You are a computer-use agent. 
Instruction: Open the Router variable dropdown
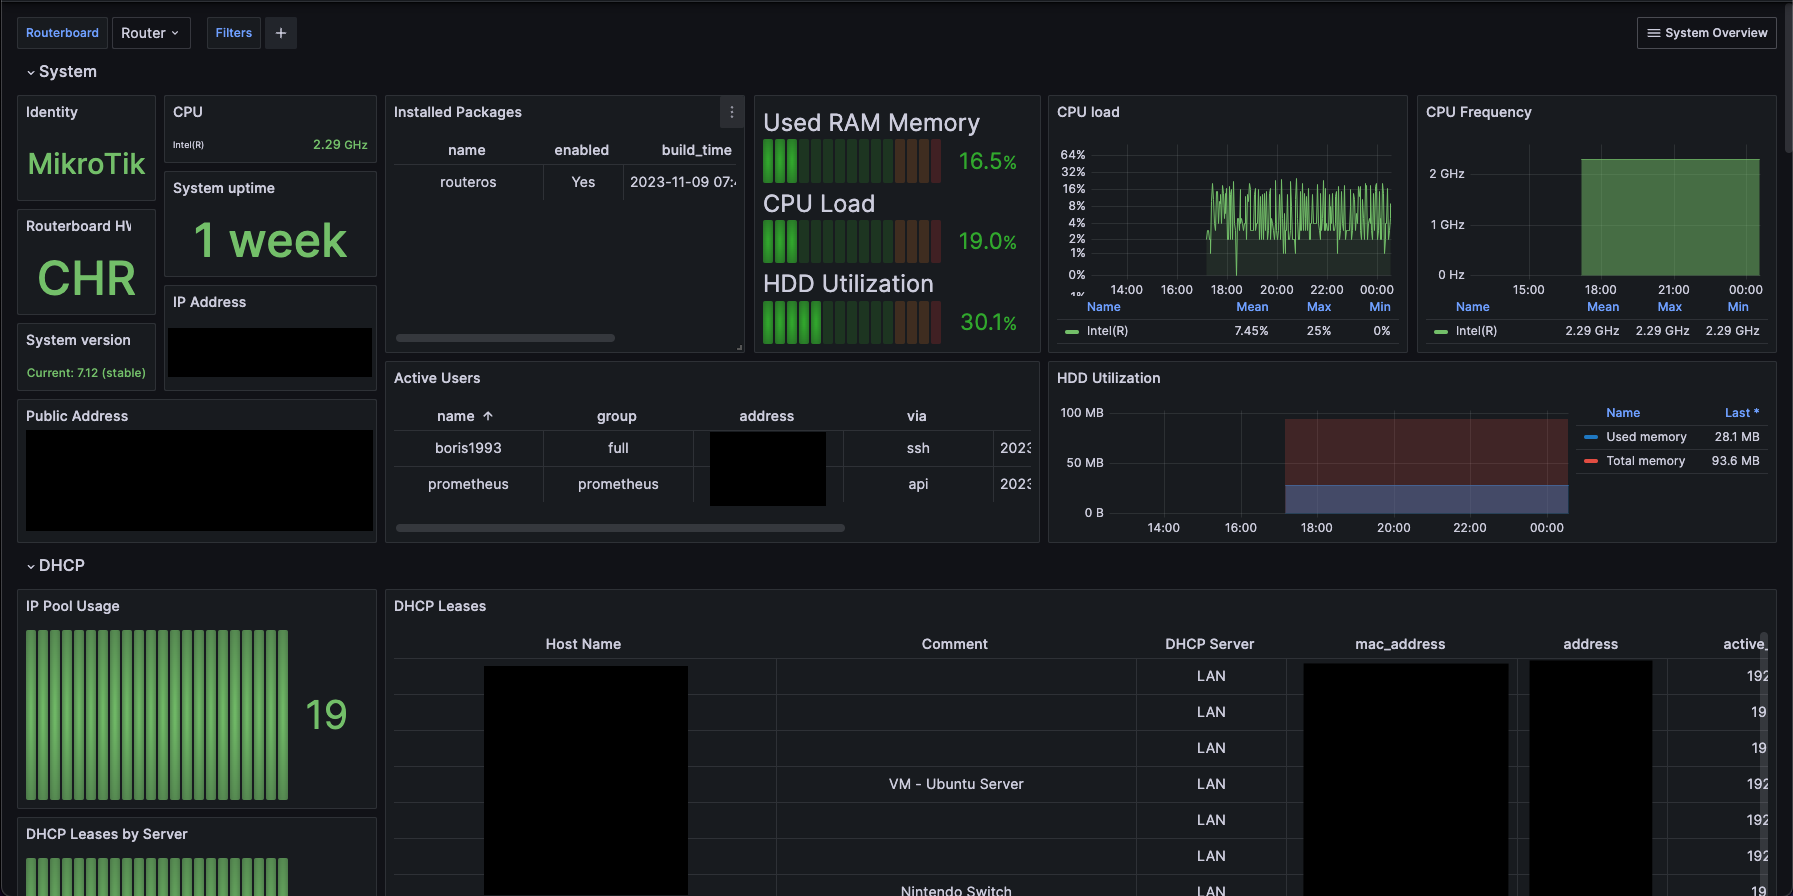coord(151,33)
